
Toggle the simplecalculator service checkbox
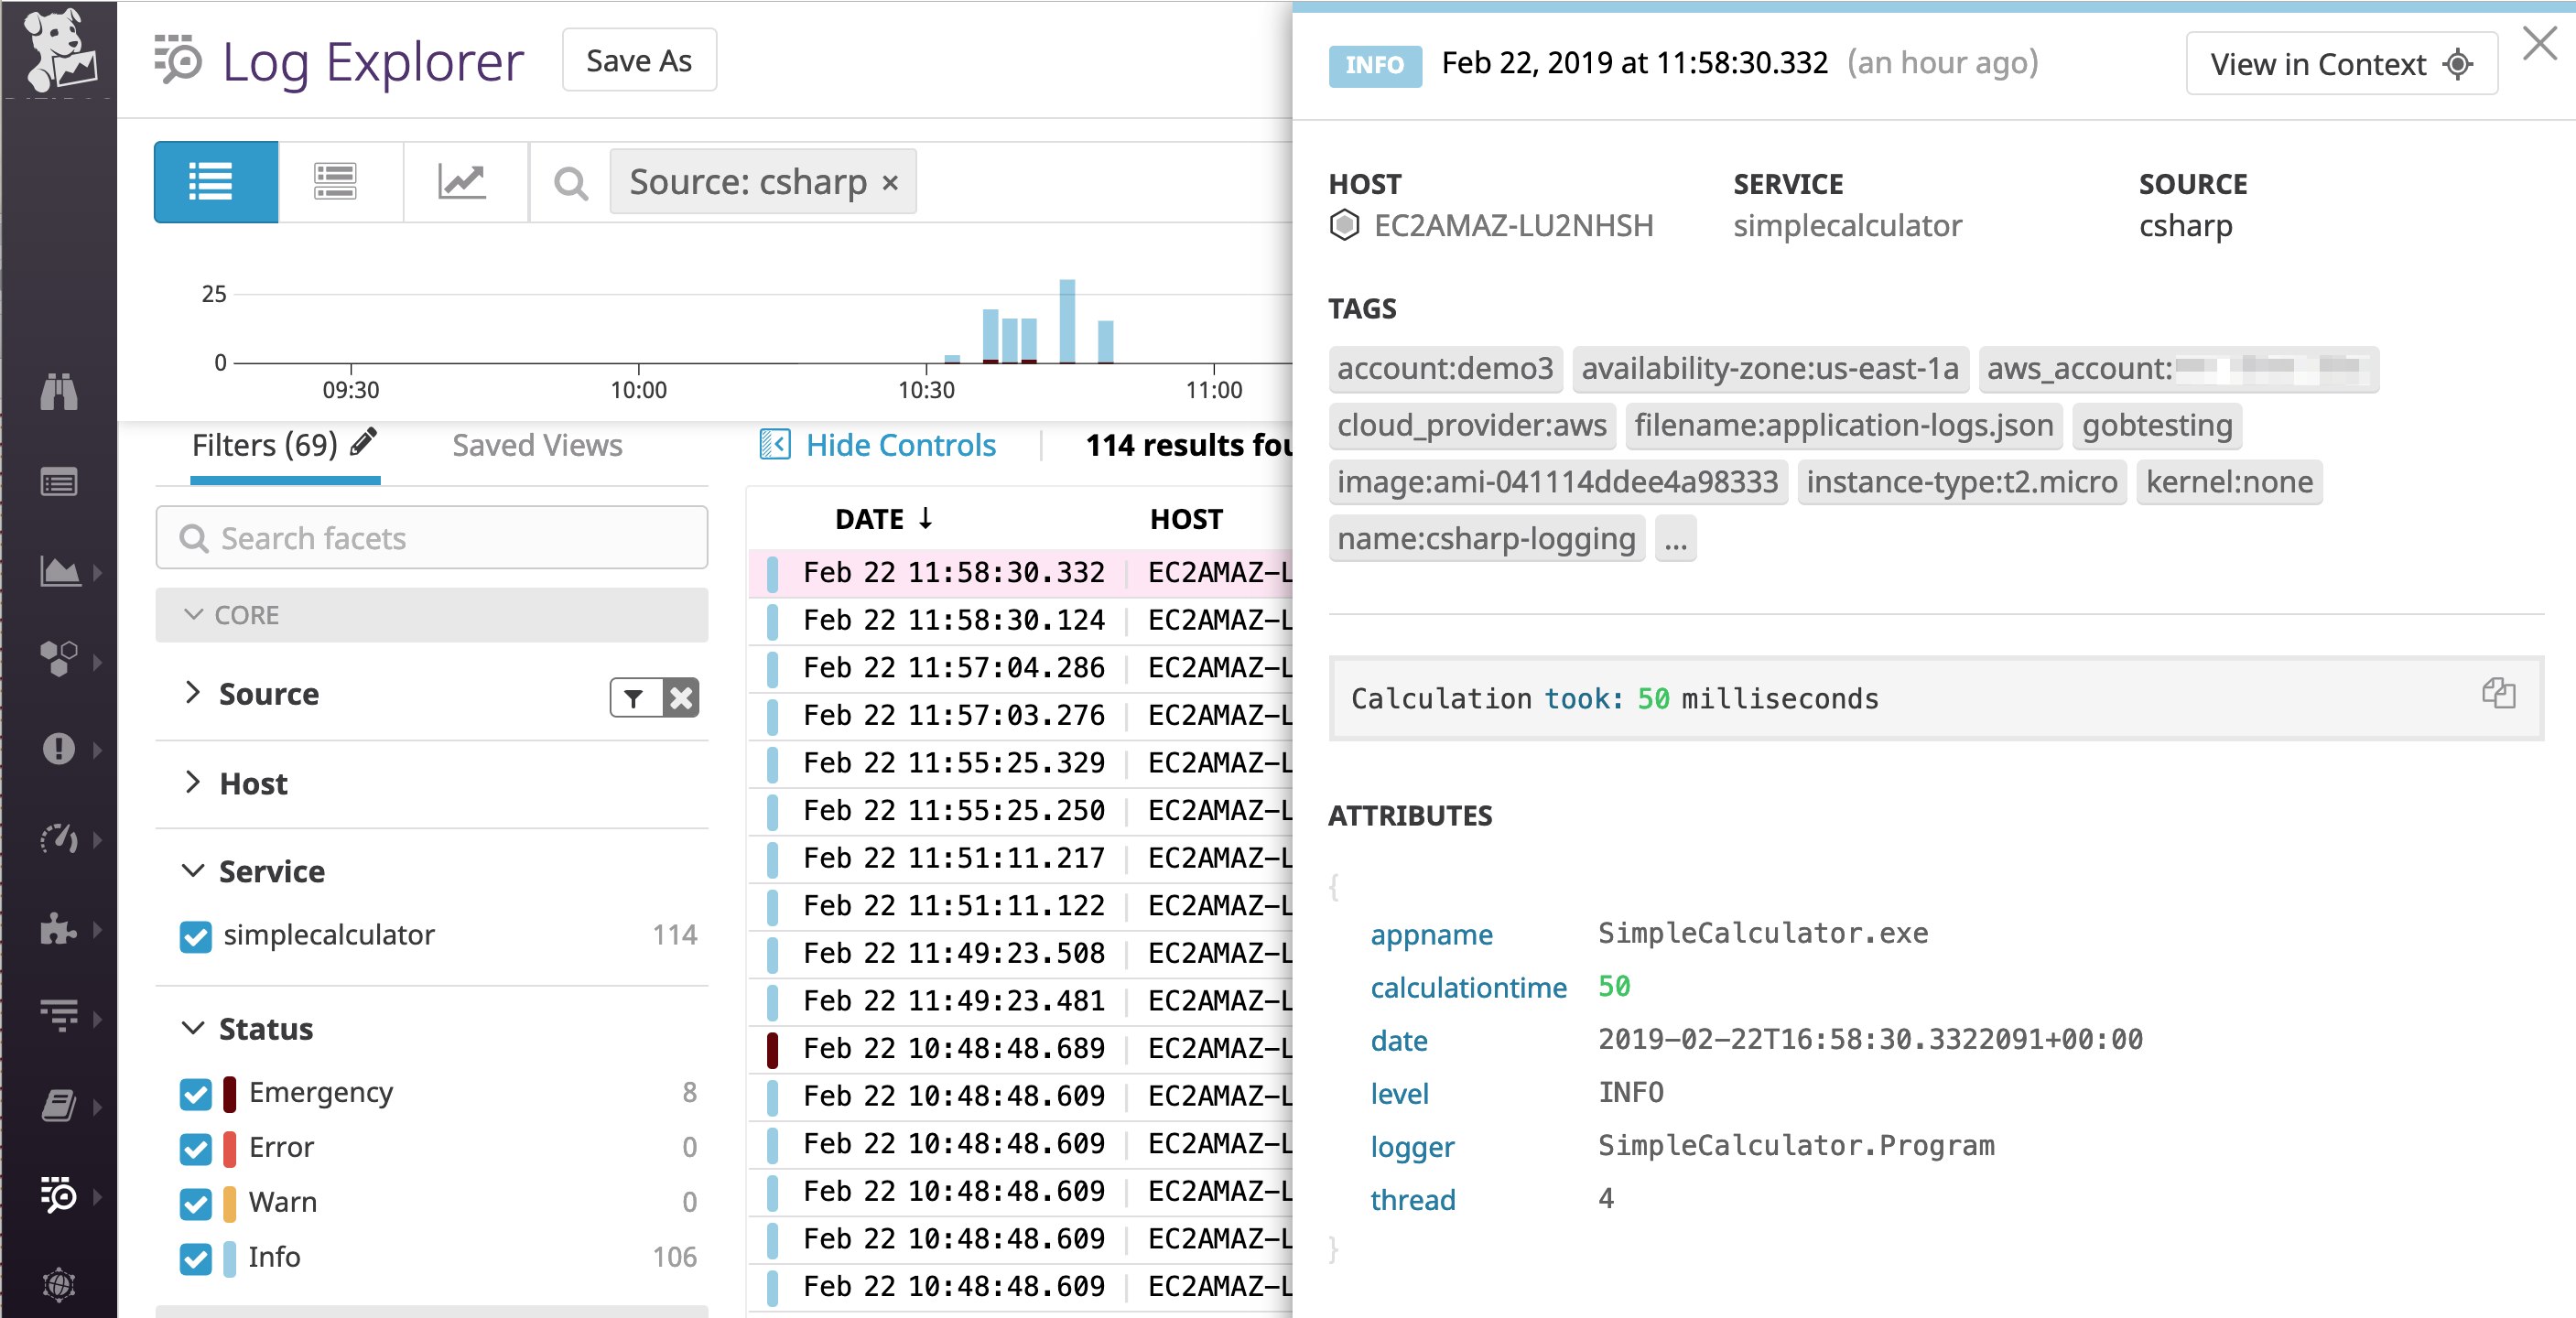tap(196, 936)
